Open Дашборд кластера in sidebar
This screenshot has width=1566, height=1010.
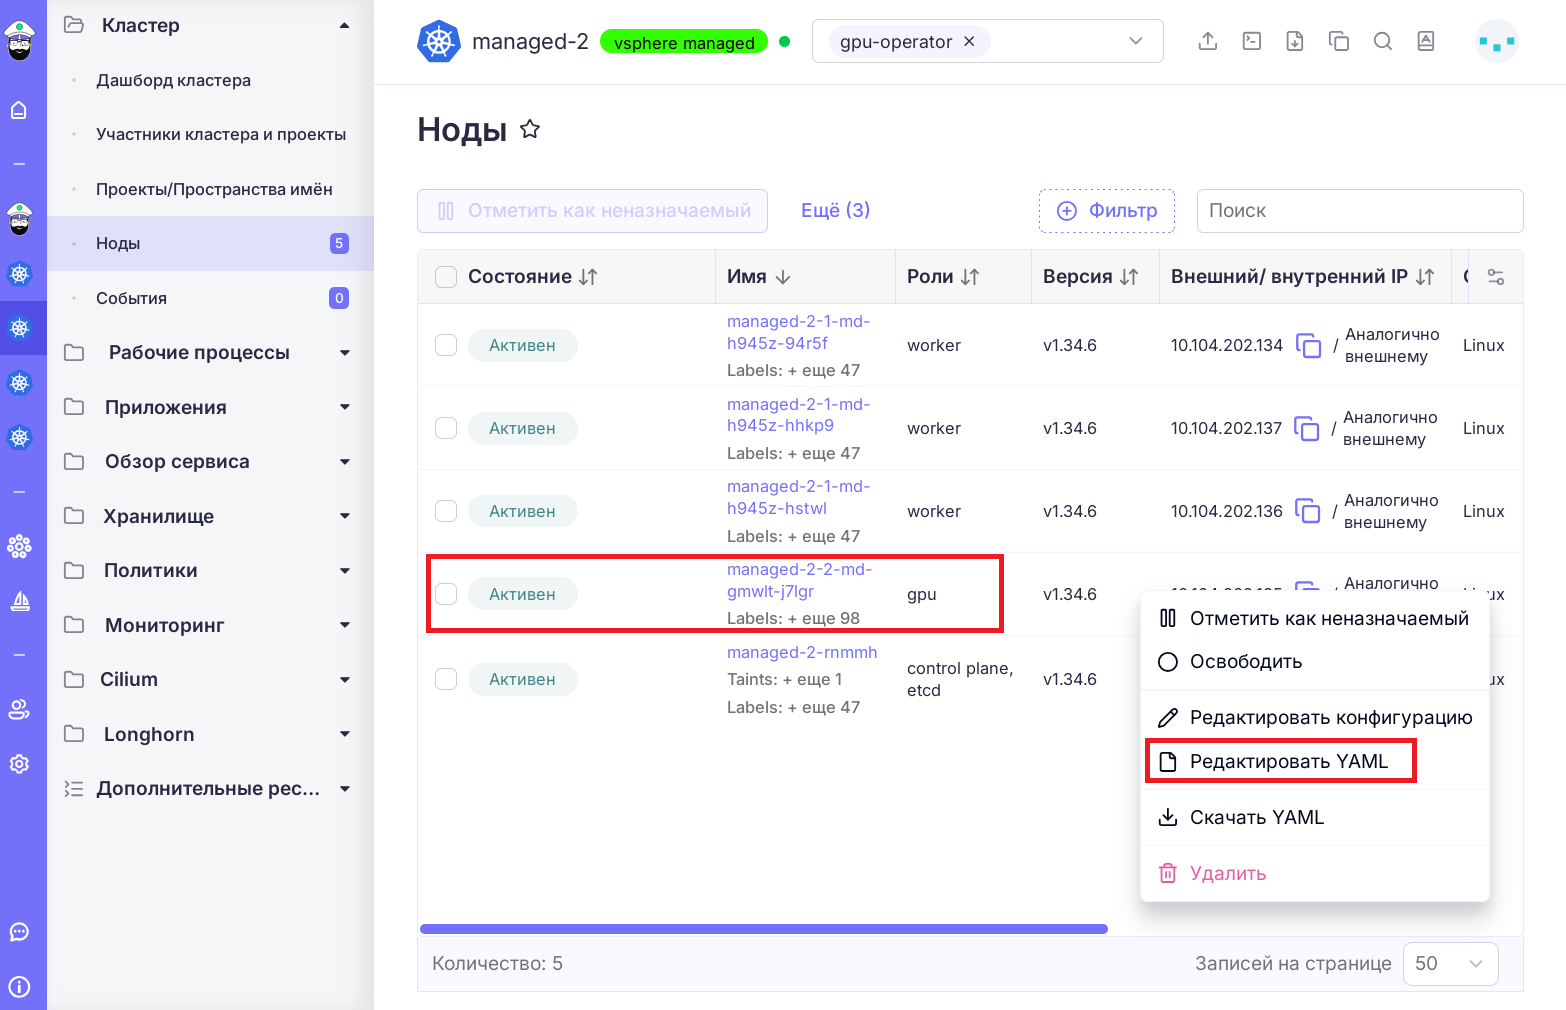click(173, 80)
